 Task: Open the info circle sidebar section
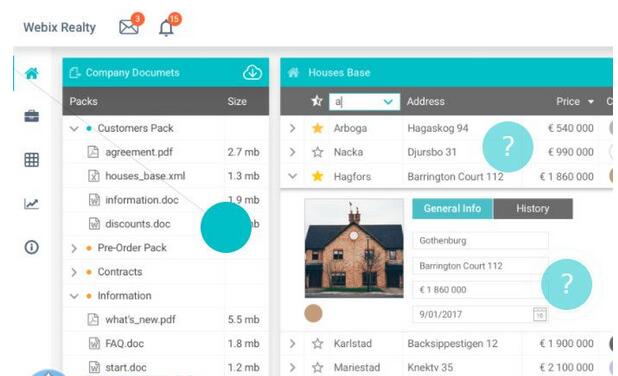tap(32, 247)
